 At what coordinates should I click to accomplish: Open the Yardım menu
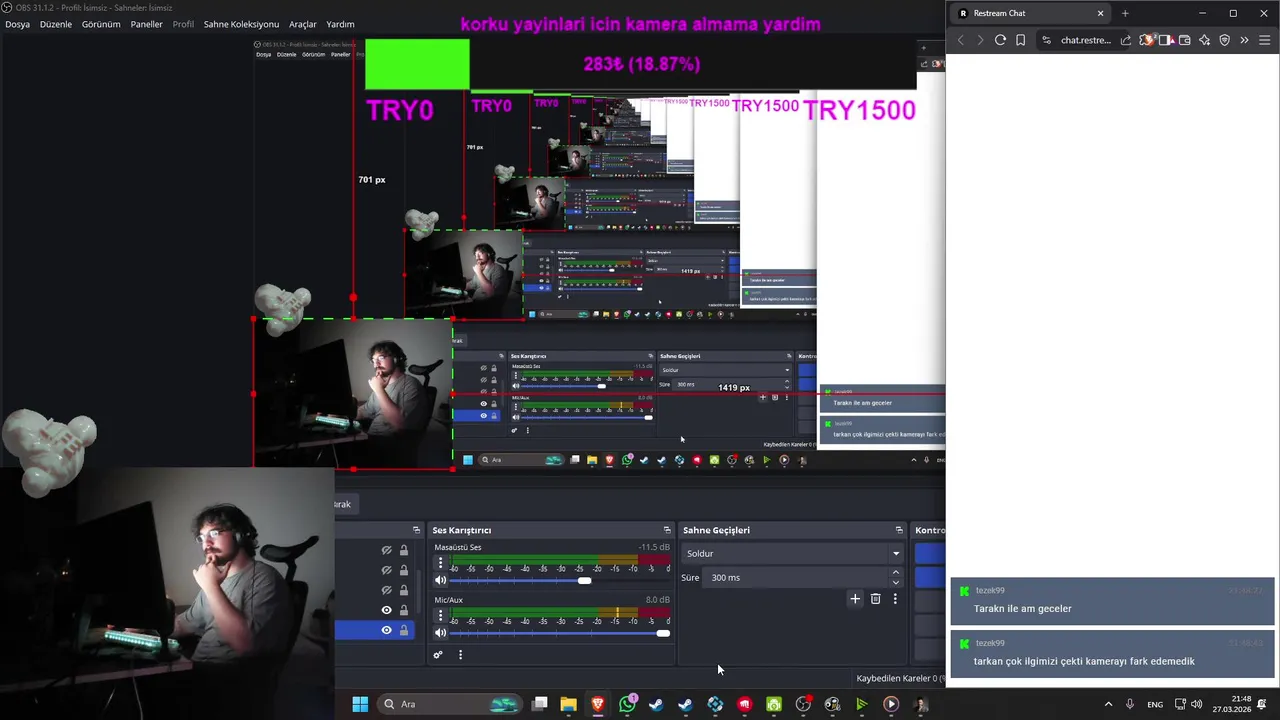pos(340,24)
